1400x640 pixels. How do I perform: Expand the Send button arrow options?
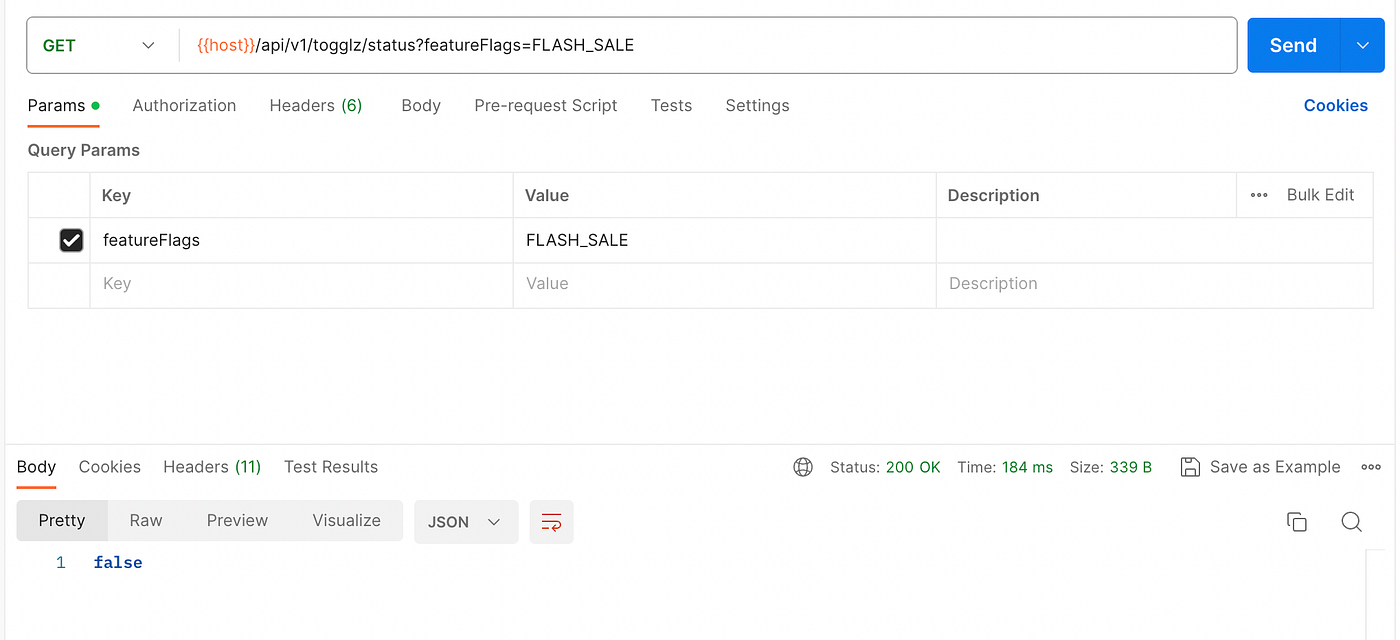click(1362, 45)
